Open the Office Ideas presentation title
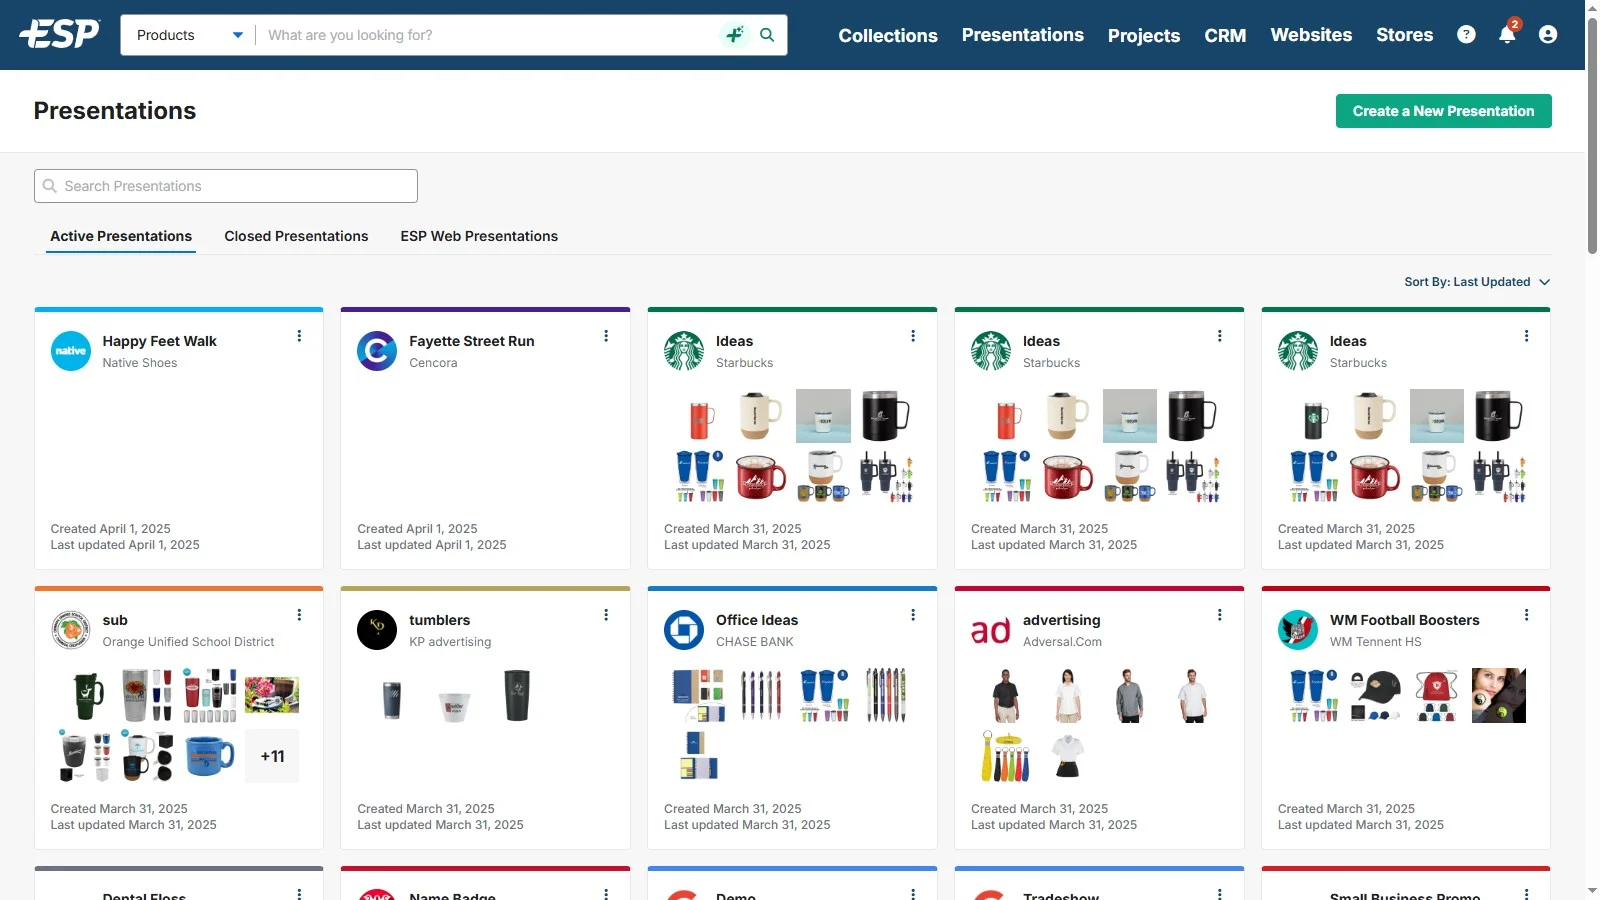This screenshot has width=1600, height=900. [x=757, y=620]
